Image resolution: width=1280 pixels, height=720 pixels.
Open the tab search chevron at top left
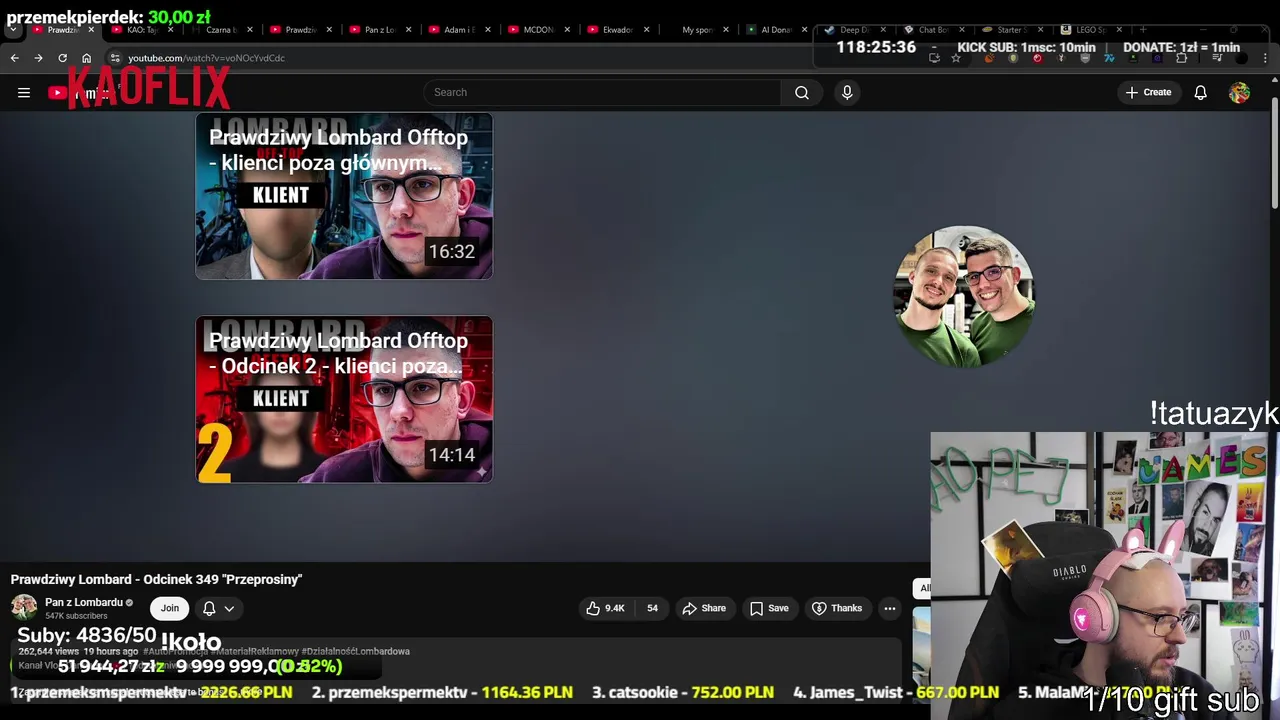tap(13, 30)
